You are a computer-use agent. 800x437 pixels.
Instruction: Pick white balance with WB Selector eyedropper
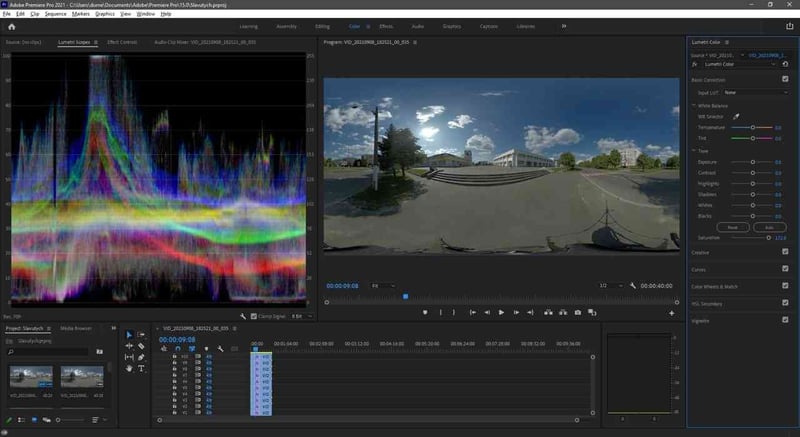pos(736,116)
